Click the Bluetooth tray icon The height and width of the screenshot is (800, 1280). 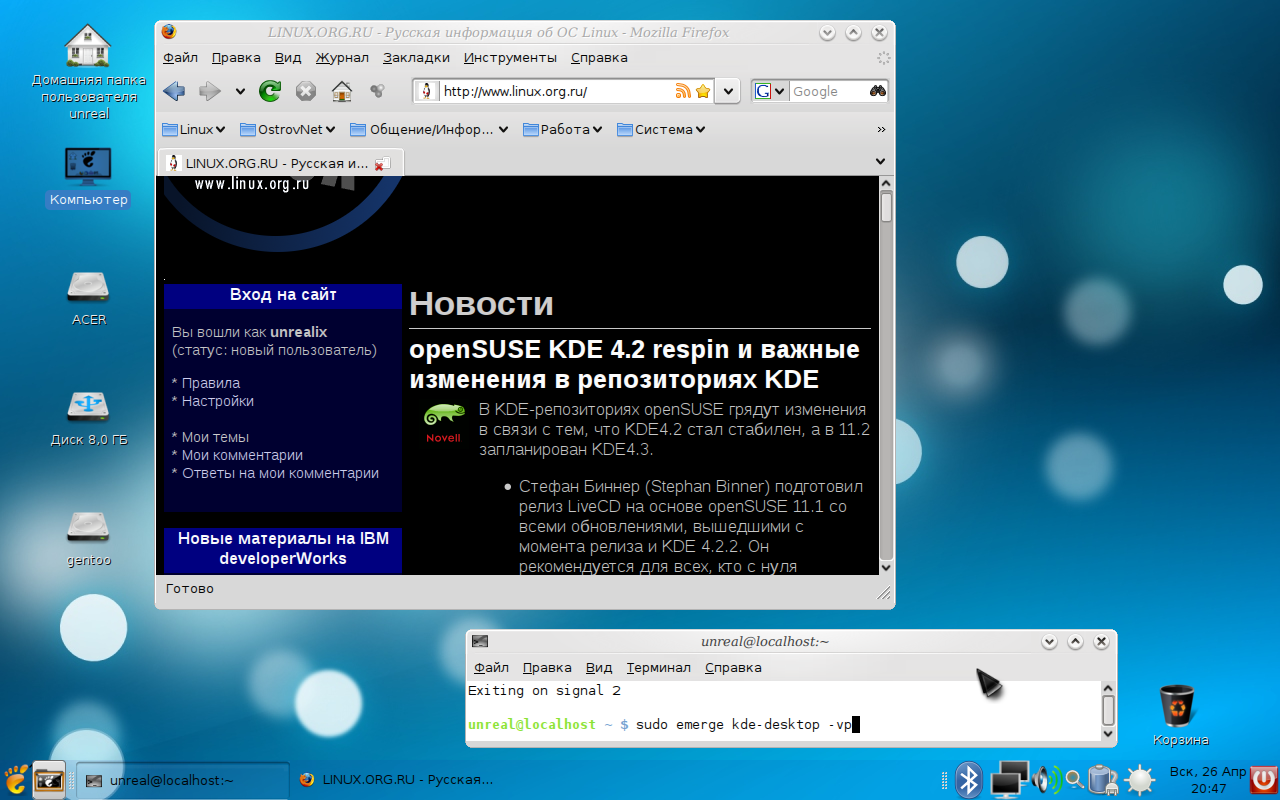968,779
